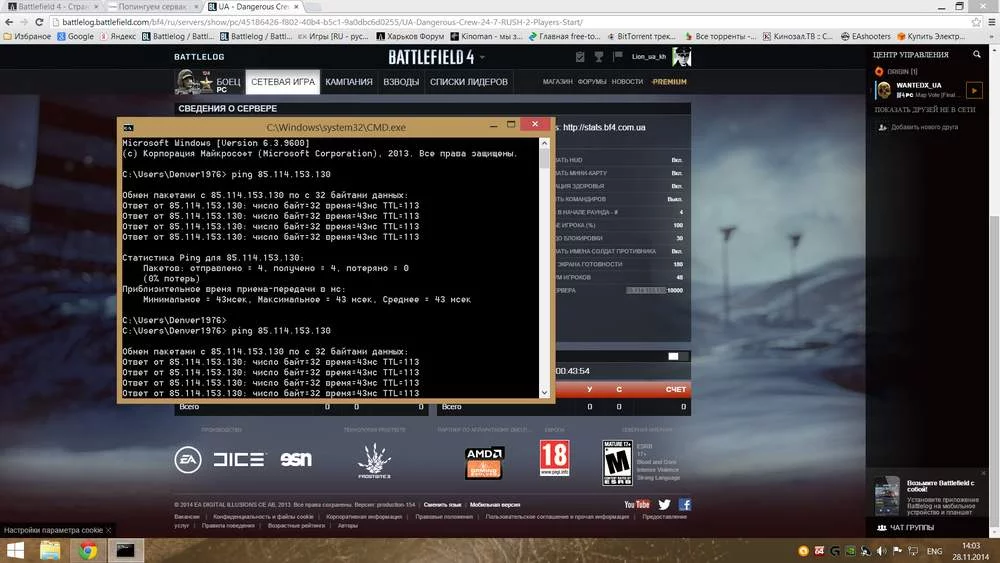Click the EA logo in footer
Viewport: 1000px width, 563px height.
[188, 460]
